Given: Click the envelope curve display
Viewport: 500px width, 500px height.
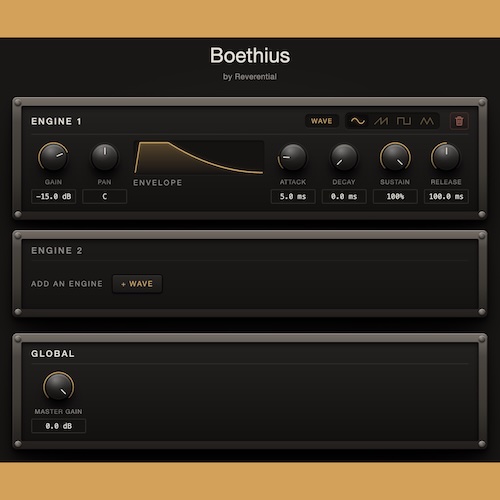Looking at the screenshot, I should point(199,158).
